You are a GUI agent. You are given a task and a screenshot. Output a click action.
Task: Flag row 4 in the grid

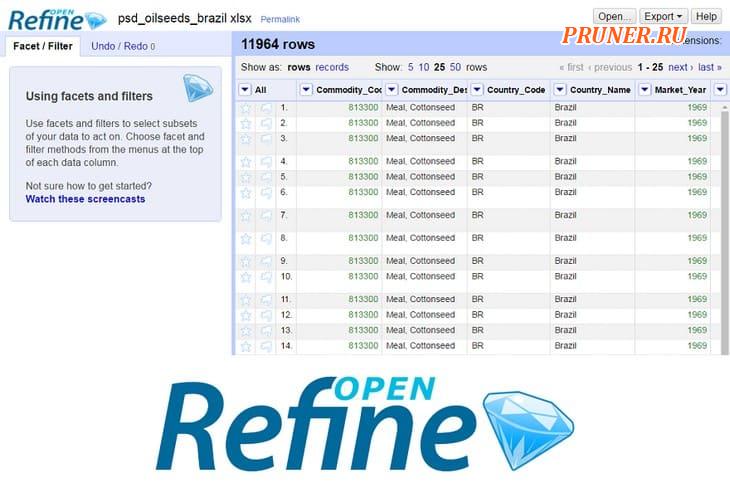tap(266, 161)
